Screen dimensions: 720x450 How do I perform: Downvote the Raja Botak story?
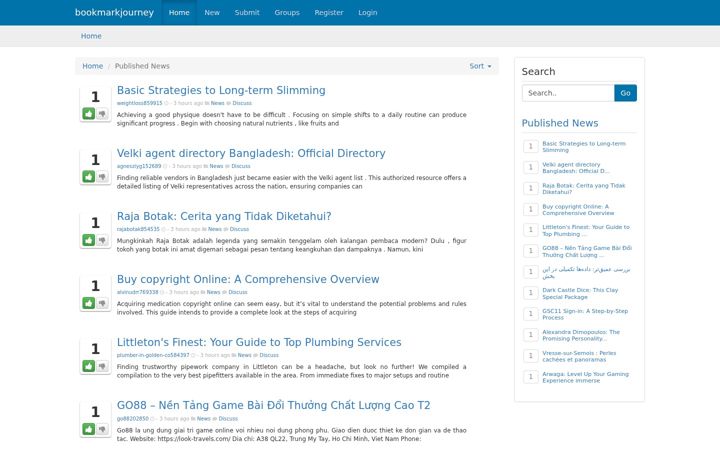click(x=102, y=240)
